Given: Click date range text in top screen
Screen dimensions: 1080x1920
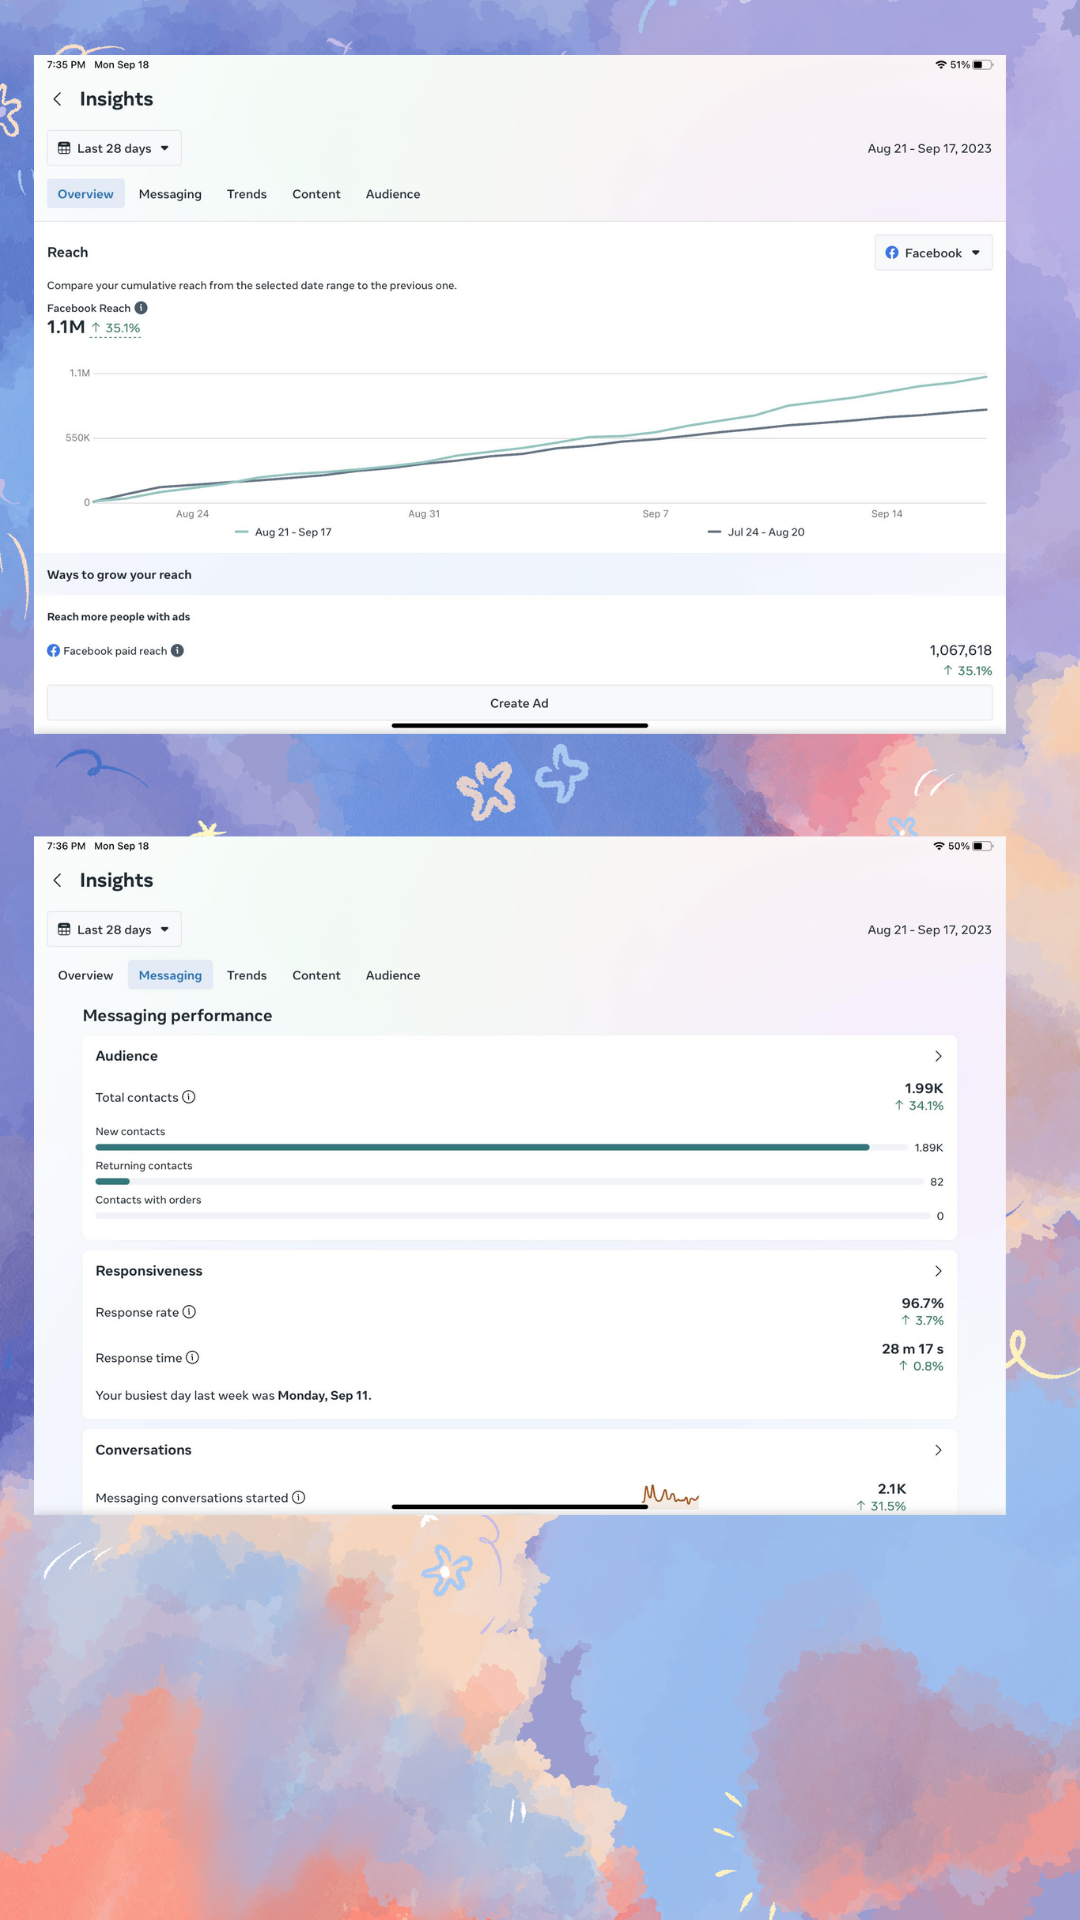Looking at the screenshot, I should coord(929,148).
